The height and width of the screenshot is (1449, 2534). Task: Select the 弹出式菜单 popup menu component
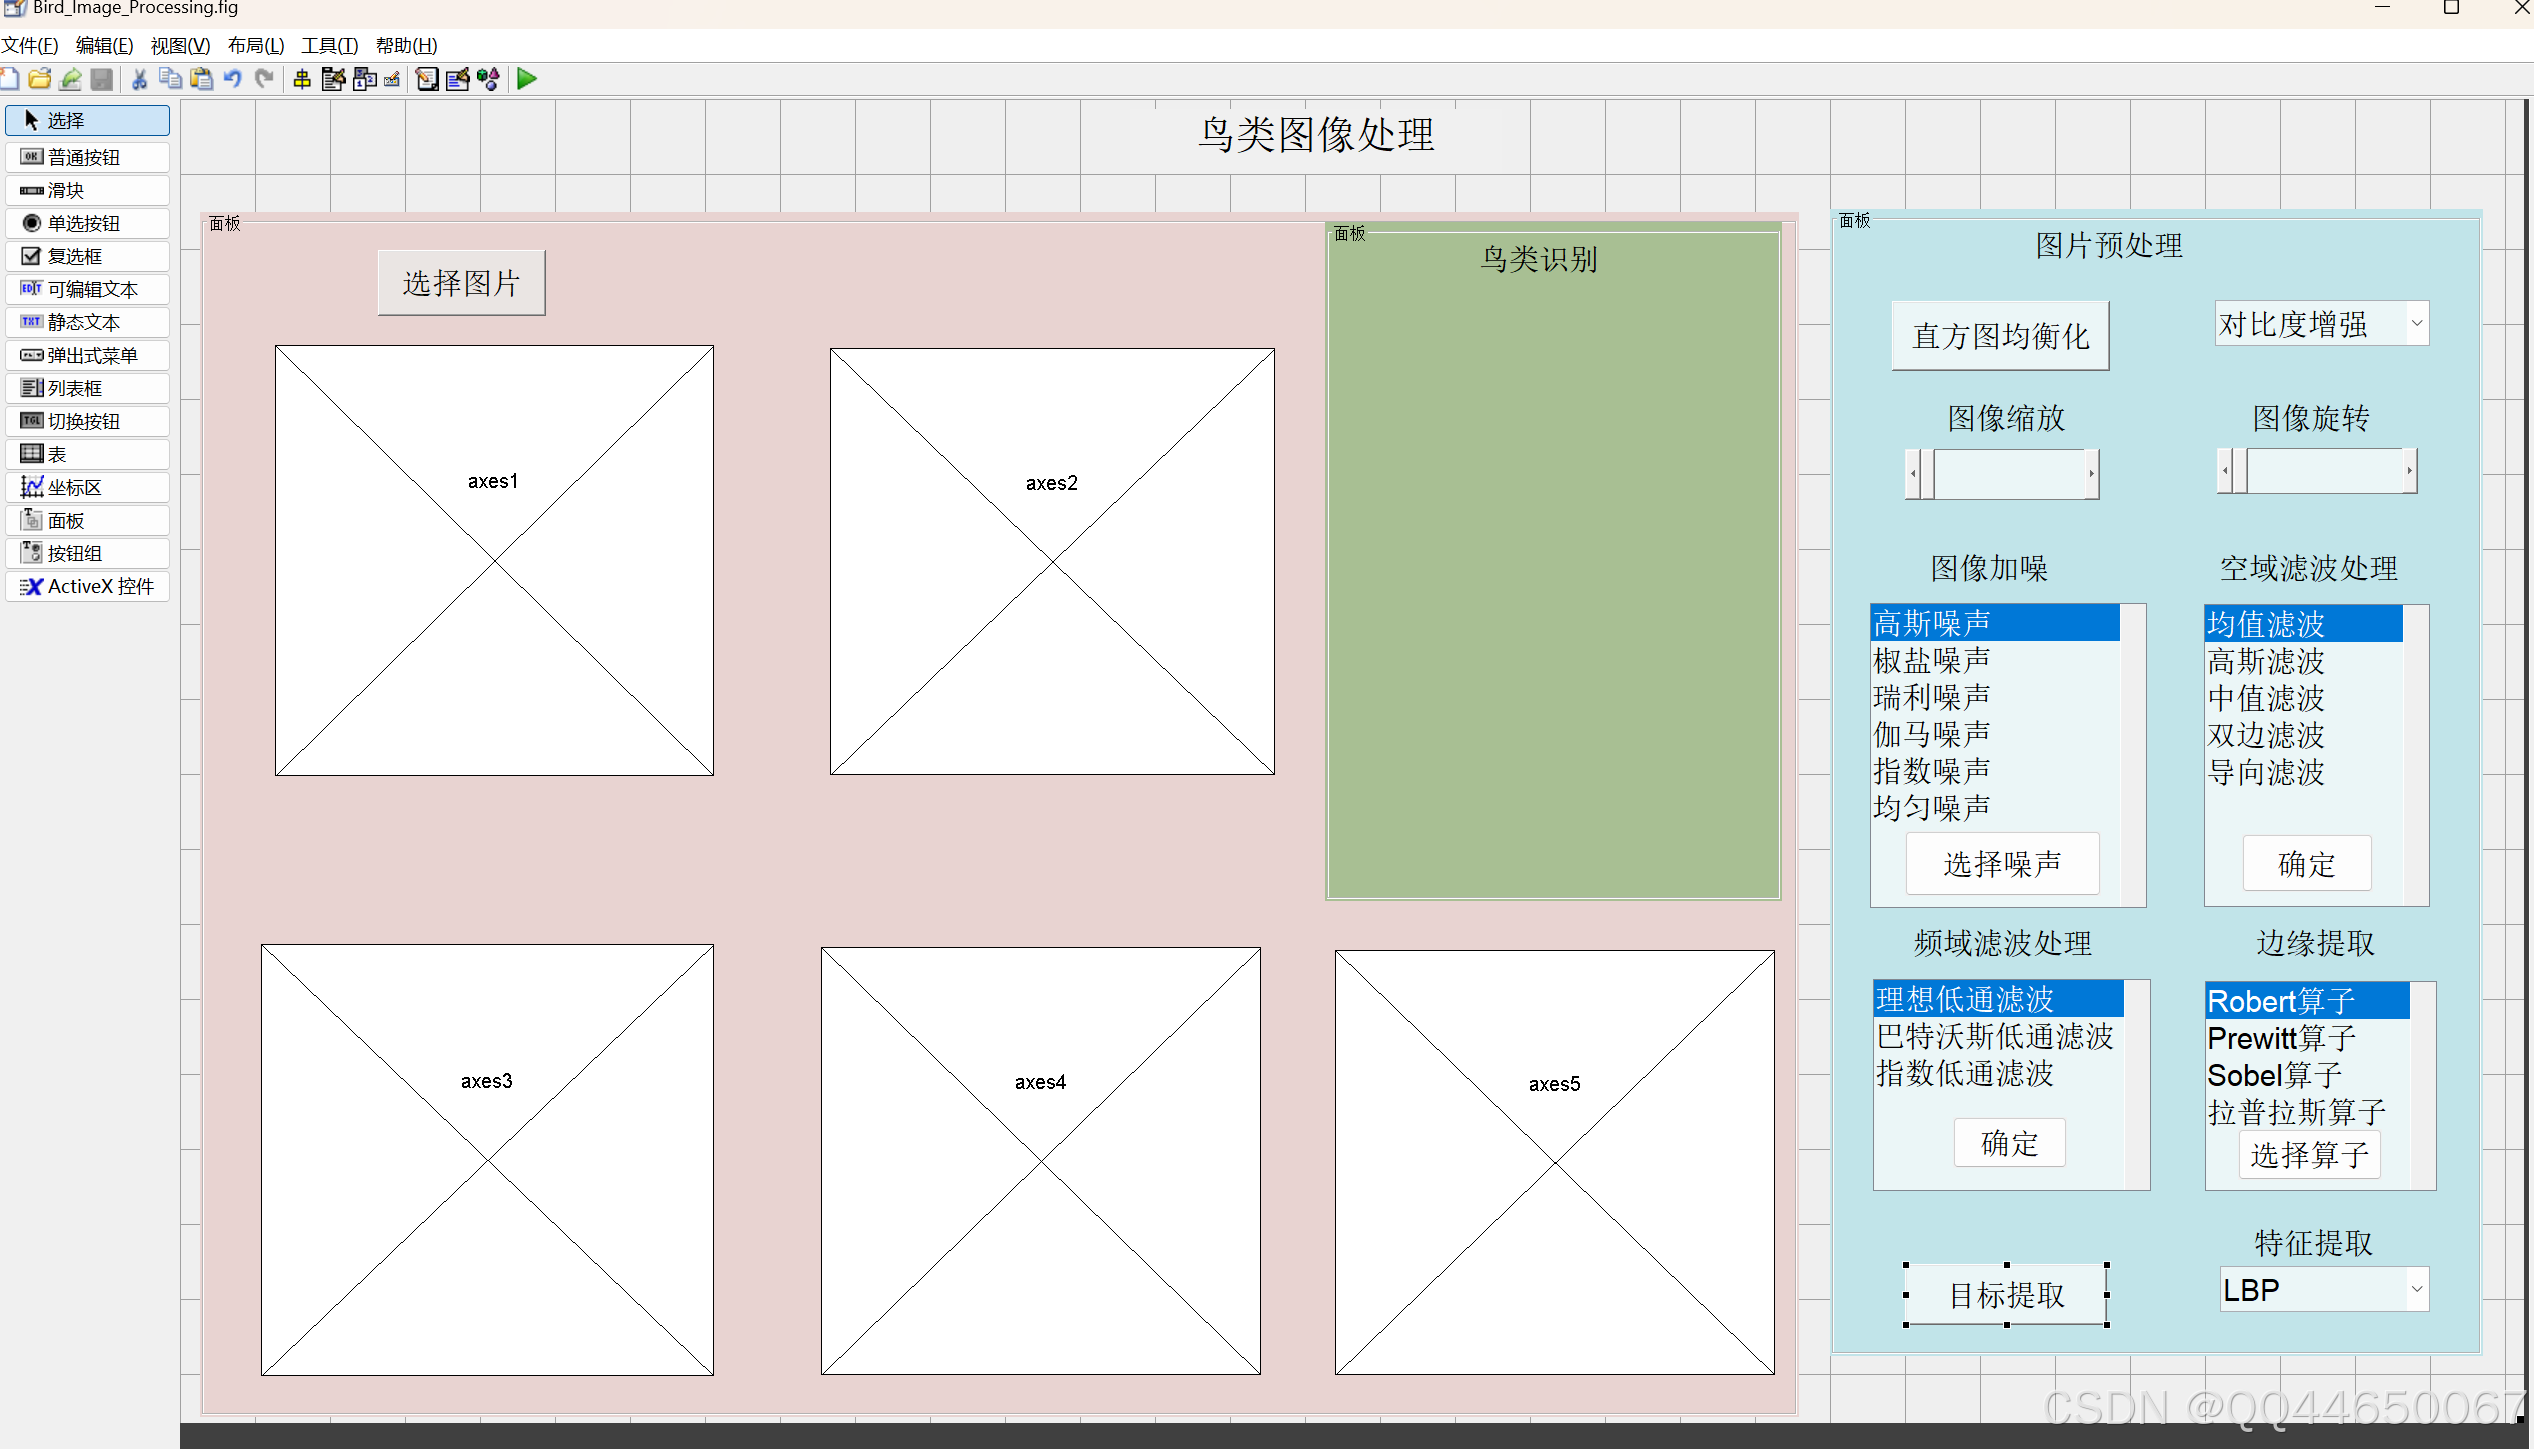coord(87,355)
